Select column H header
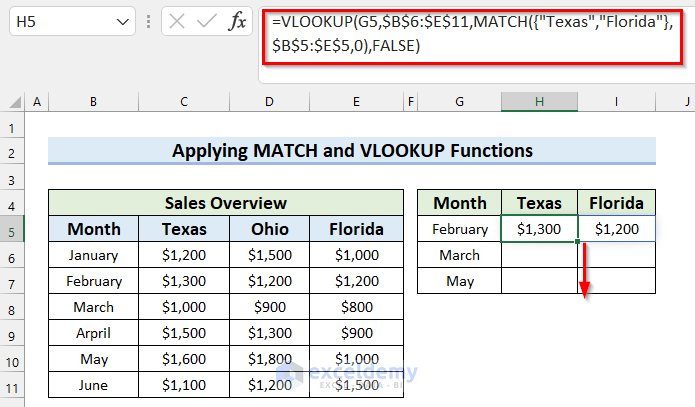695x407 pixels. [539, 102]
